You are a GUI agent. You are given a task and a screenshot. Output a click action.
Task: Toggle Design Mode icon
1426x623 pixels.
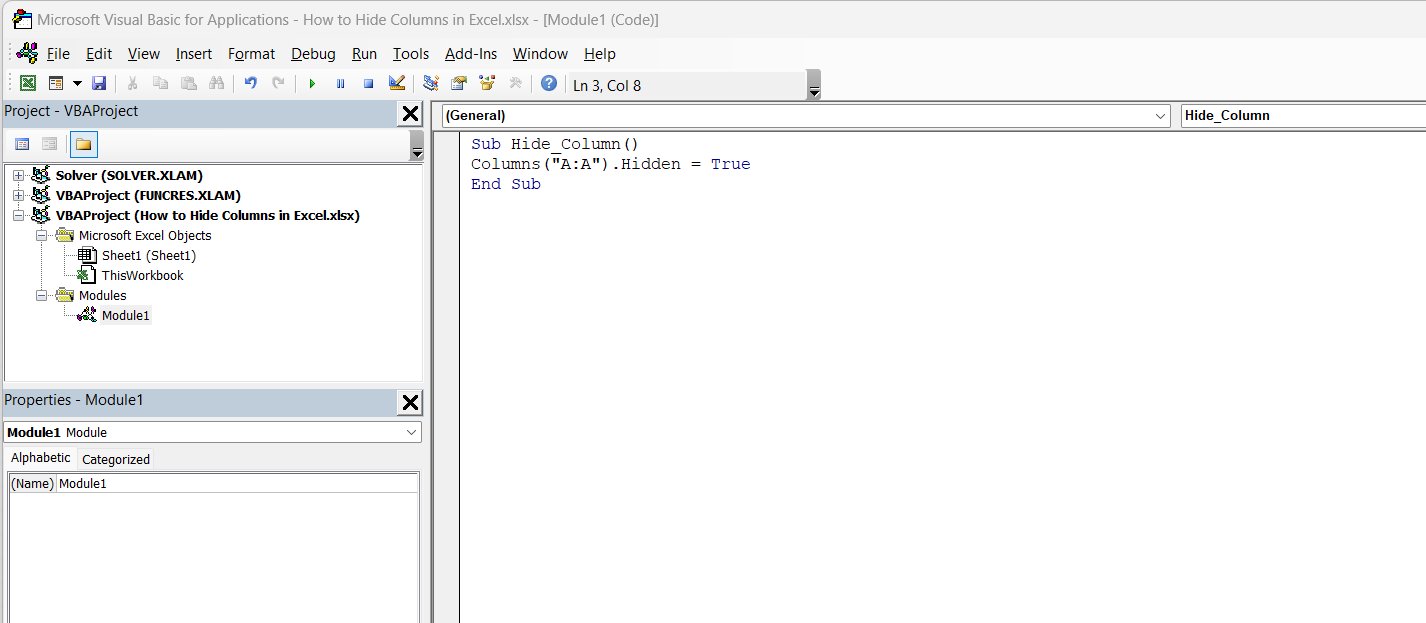click(397, 84)
